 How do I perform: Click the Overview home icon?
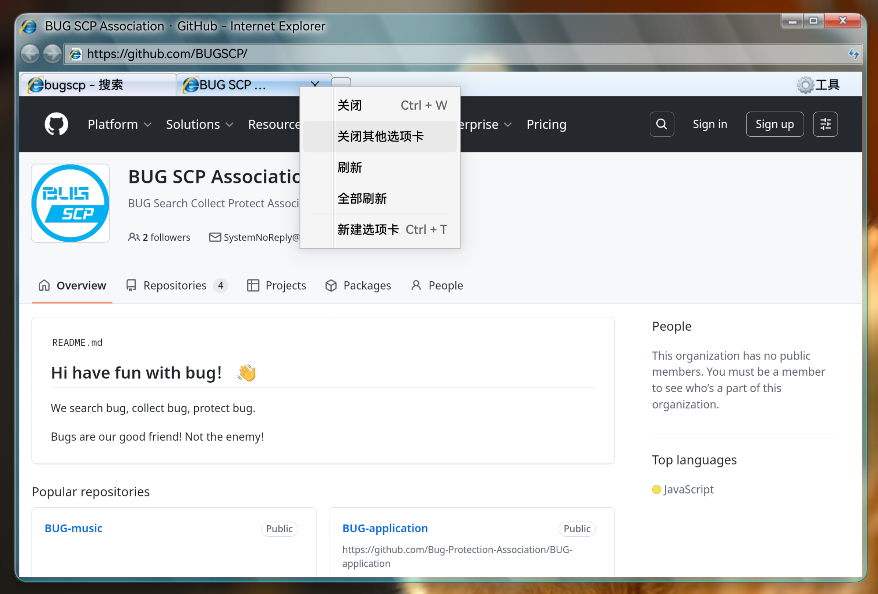pyautogui.click(x=44, y=286)
